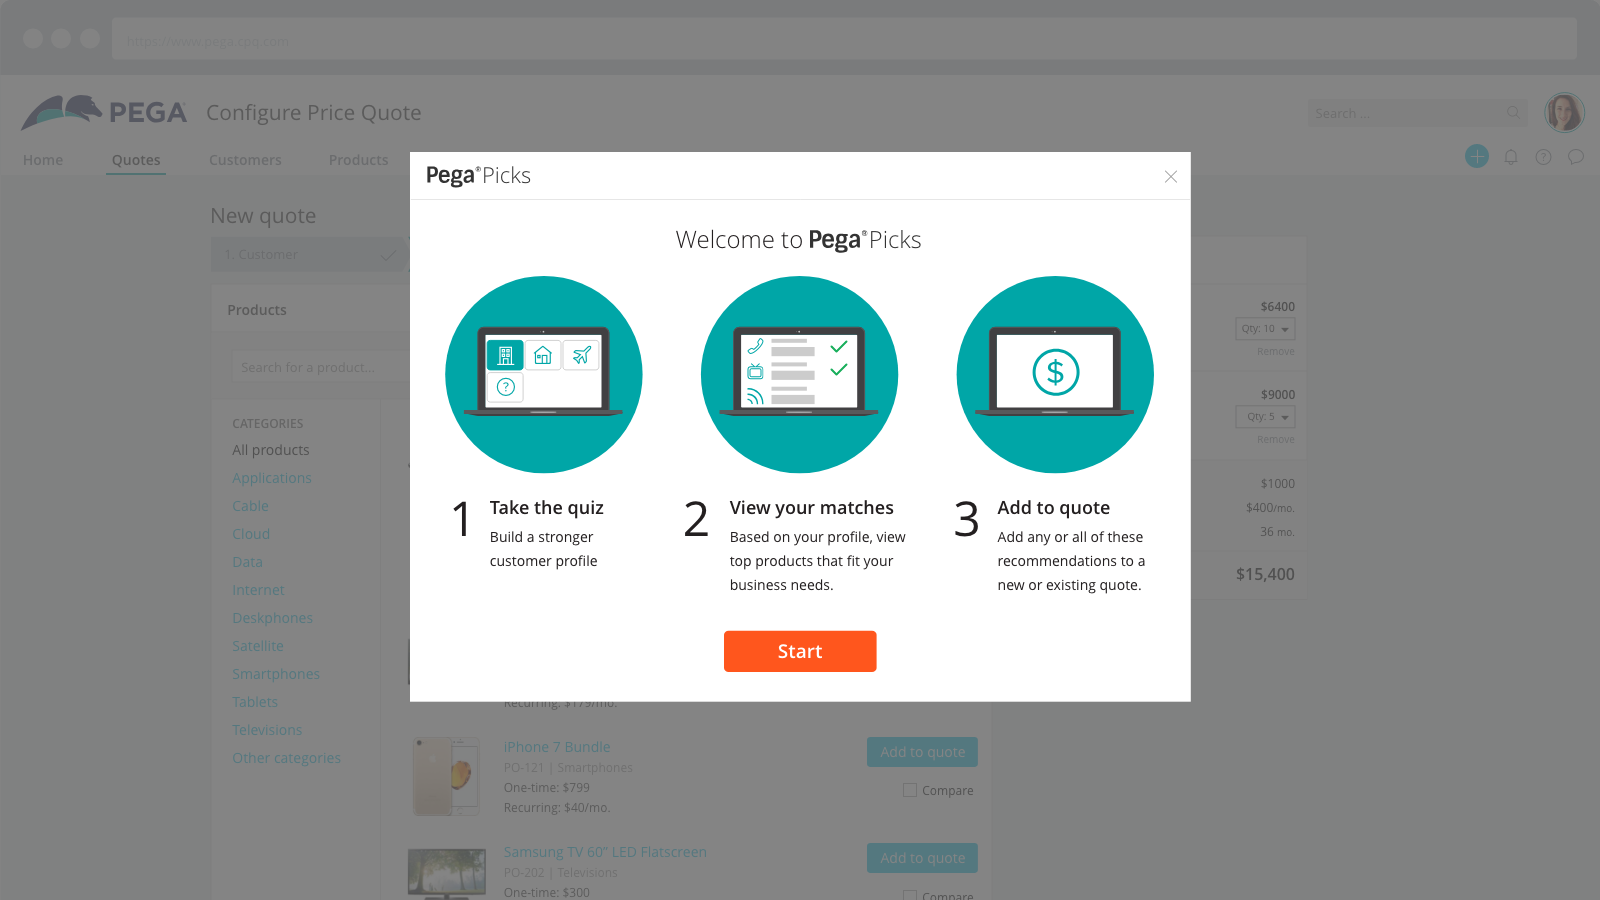Switch to the Home tab
This screenshot has height=900, width=1600.
[43, 160]
